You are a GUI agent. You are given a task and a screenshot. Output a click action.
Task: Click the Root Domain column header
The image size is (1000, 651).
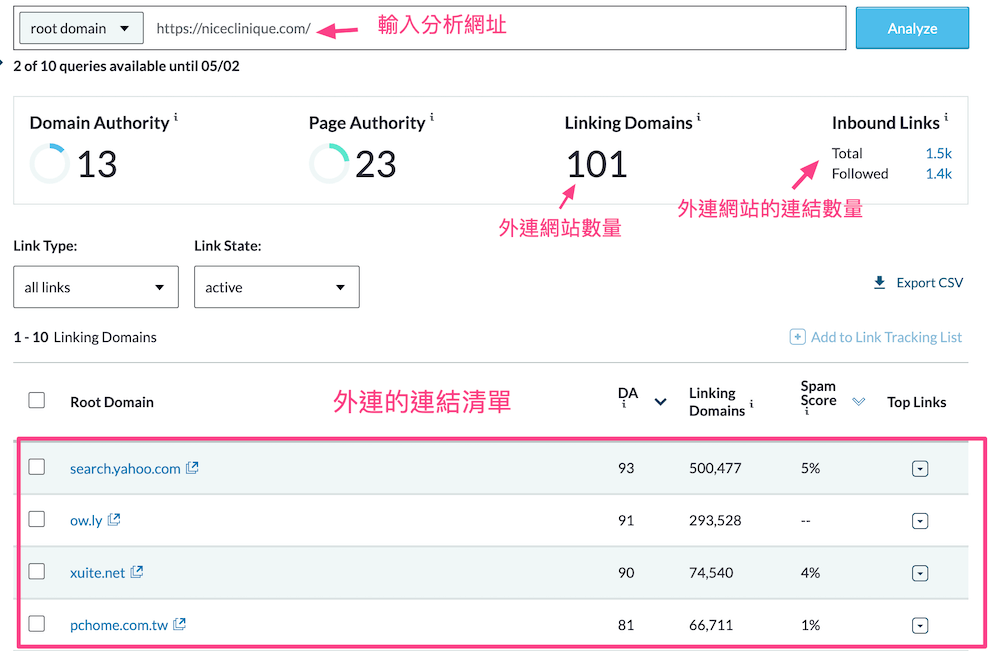click(112, 402)
